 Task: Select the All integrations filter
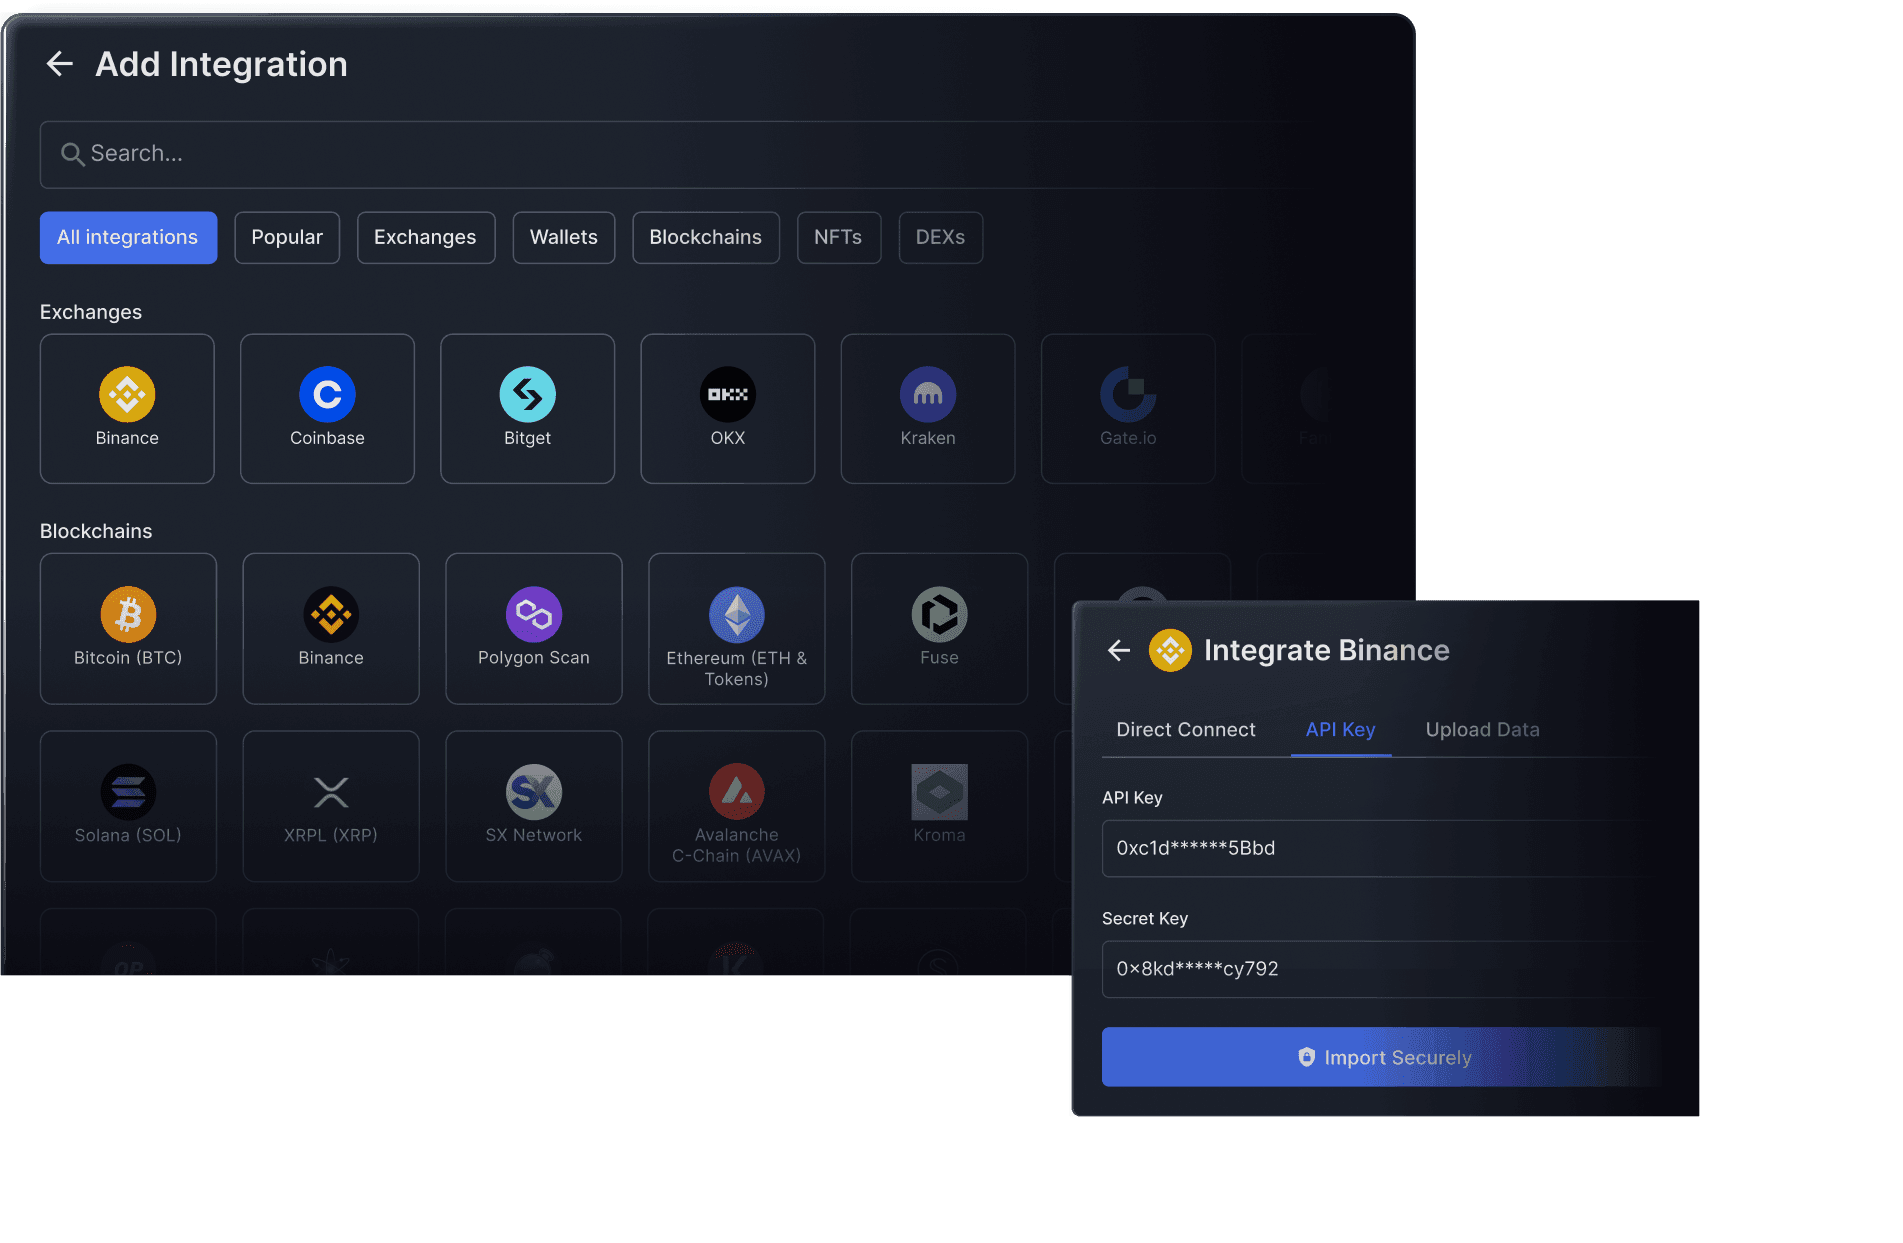coord(128,238)
